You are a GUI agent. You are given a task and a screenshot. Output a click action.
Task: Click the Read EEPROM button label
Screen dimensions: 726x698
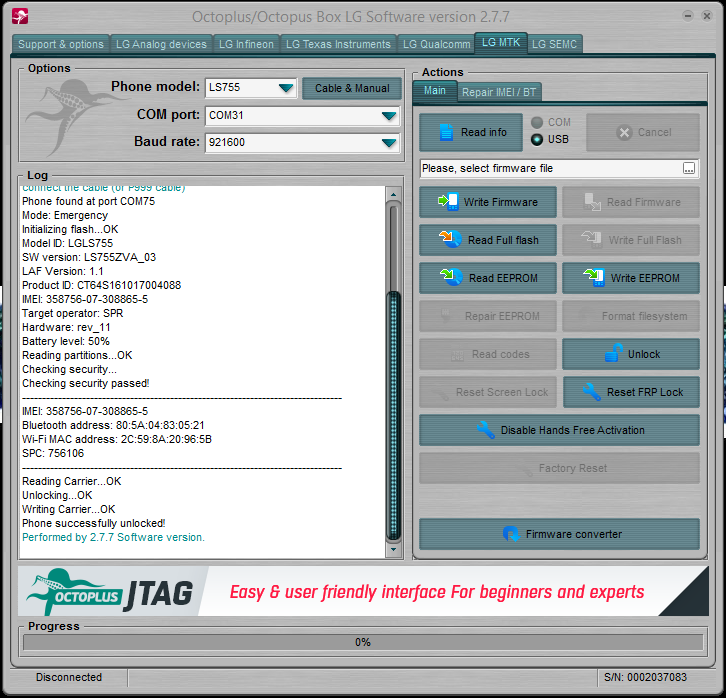pyautogui.click(x=503, y=278)
